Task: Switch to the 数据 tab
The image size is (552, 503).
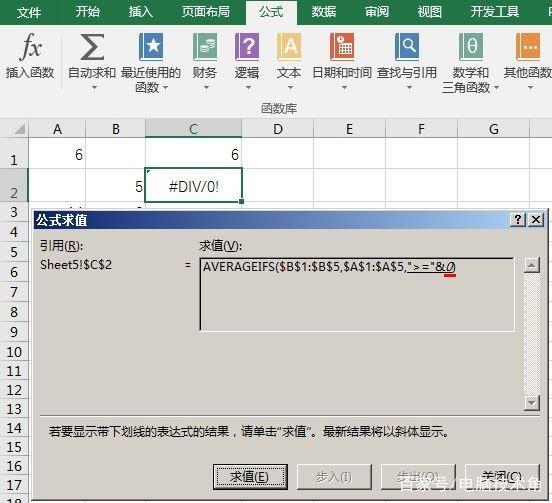Action: click(x=324, y=12)
